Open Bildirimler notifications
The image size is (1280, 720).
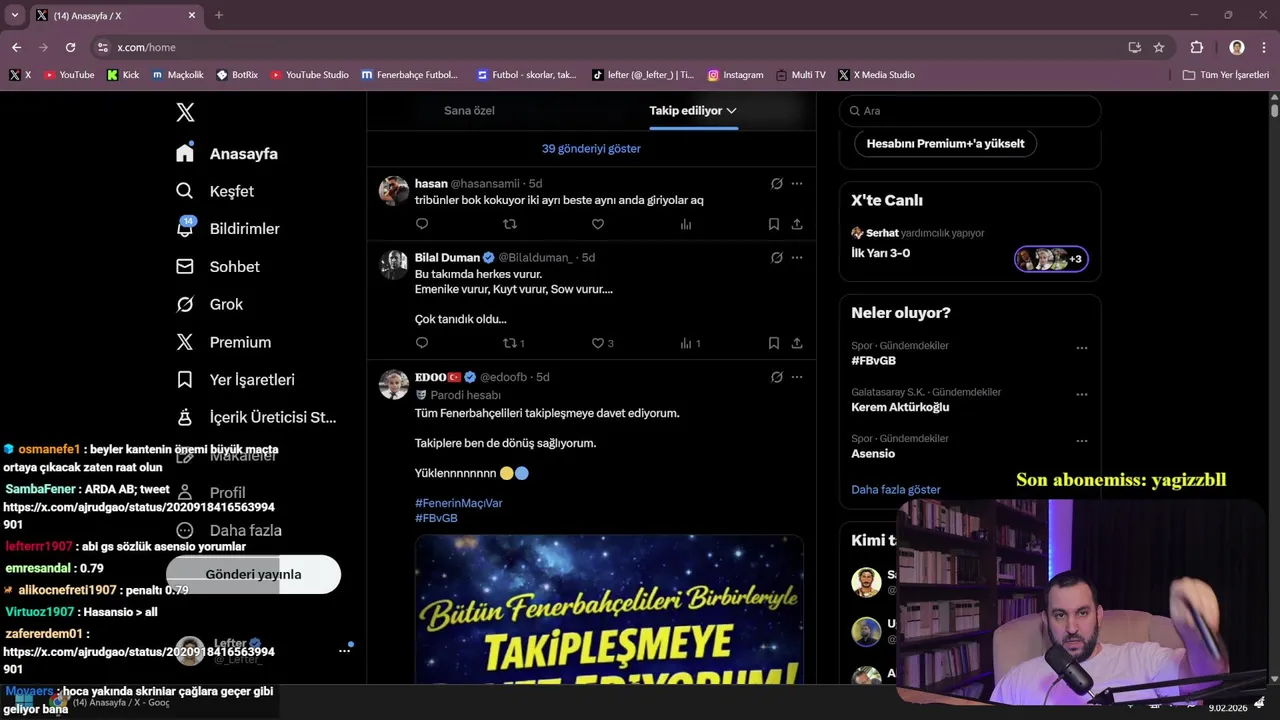point(228,229)
